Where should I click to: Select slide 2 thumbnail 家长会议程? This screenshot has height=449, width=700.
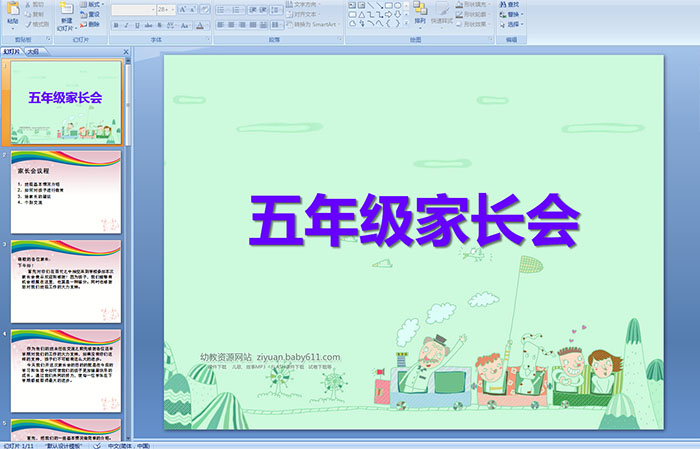(x=66, y=192)
